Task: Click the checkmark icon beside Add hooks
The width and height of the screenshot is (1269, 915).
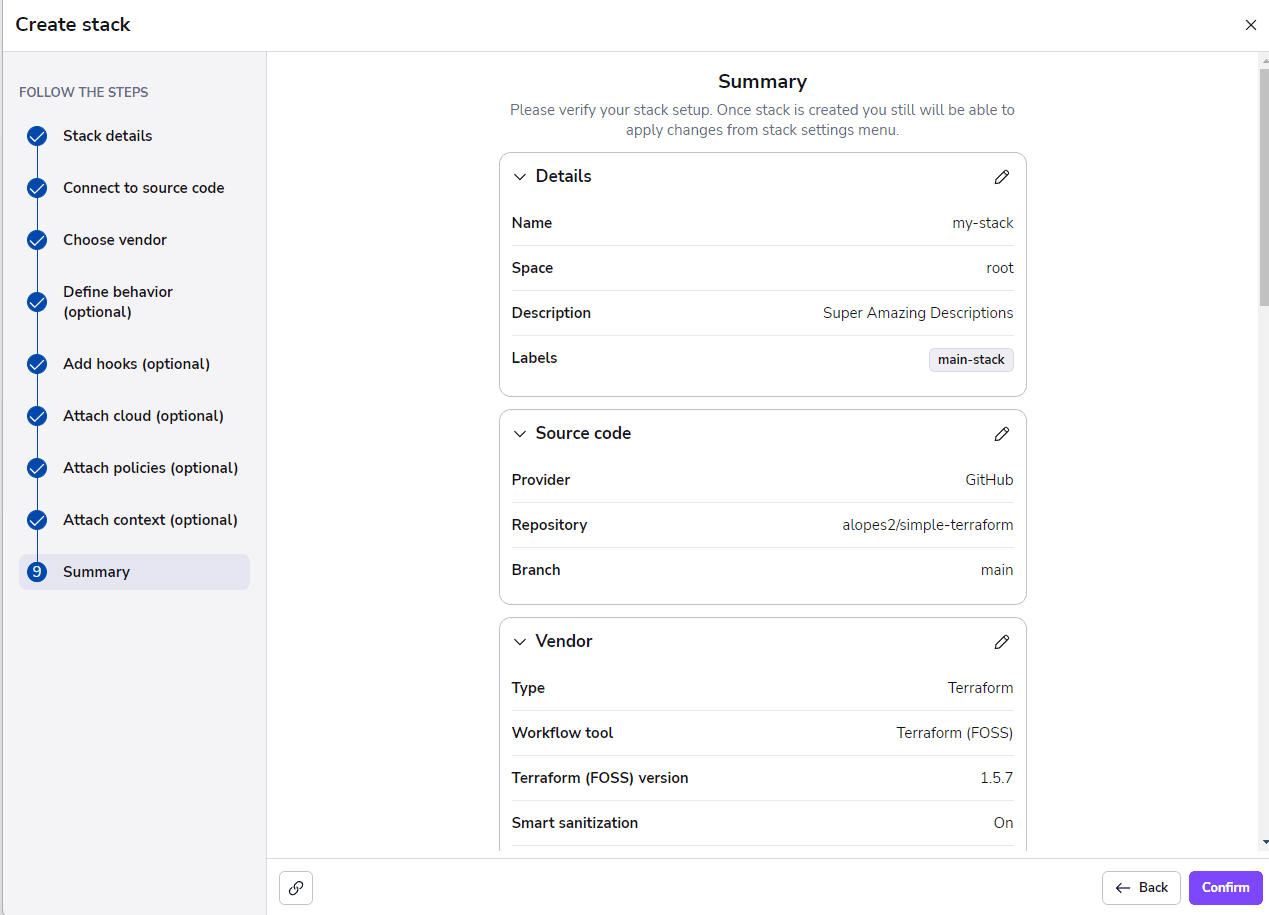Action: coord(36,364)
